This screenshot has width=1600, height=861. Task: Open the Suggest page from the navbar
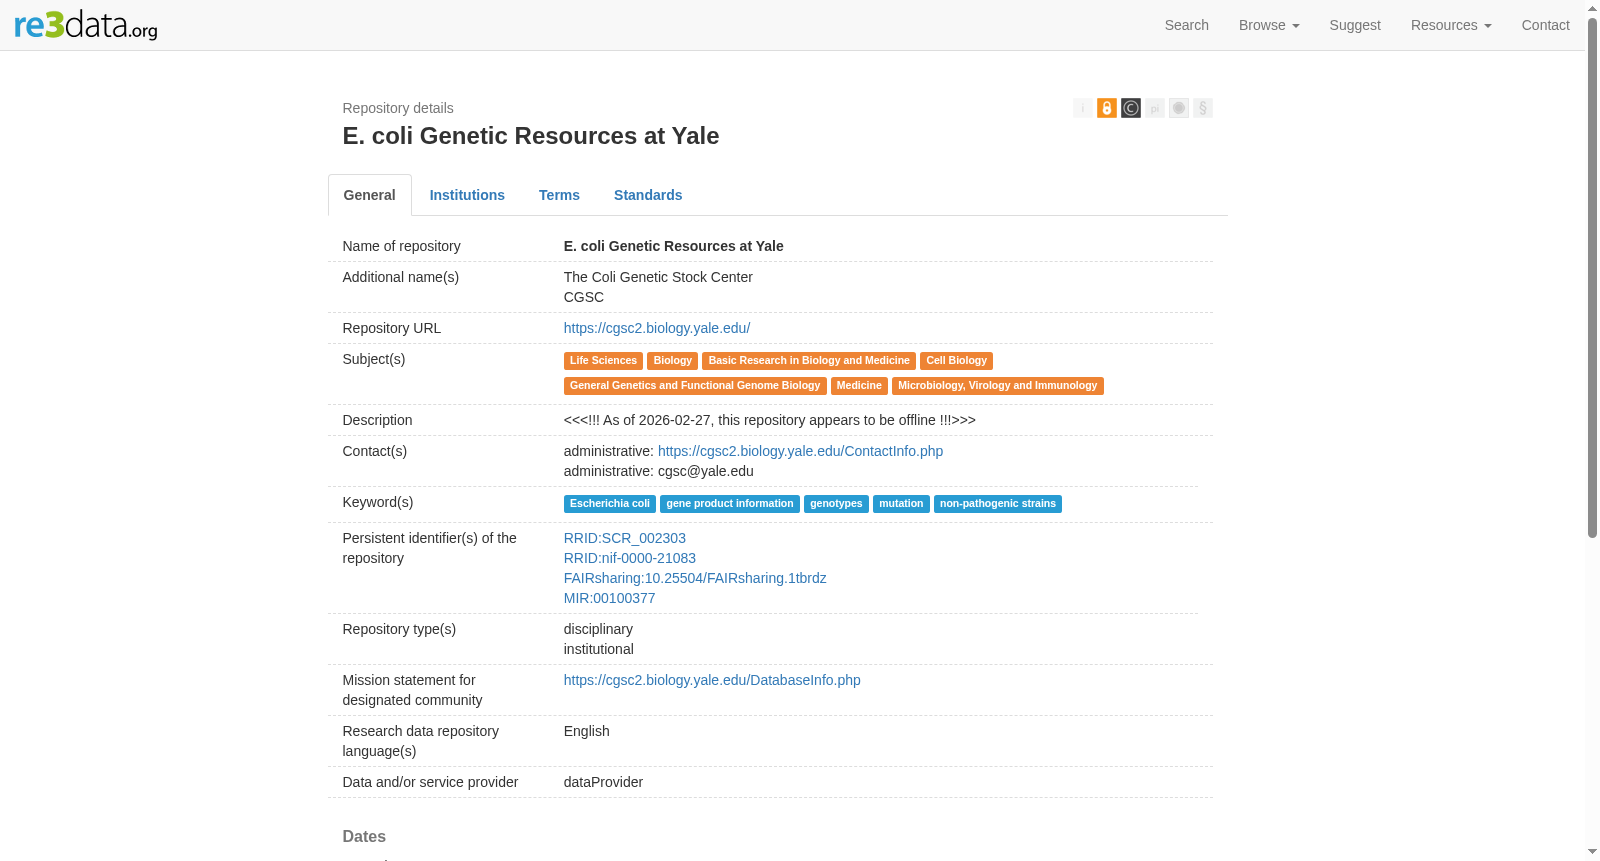coord(1355,25)
